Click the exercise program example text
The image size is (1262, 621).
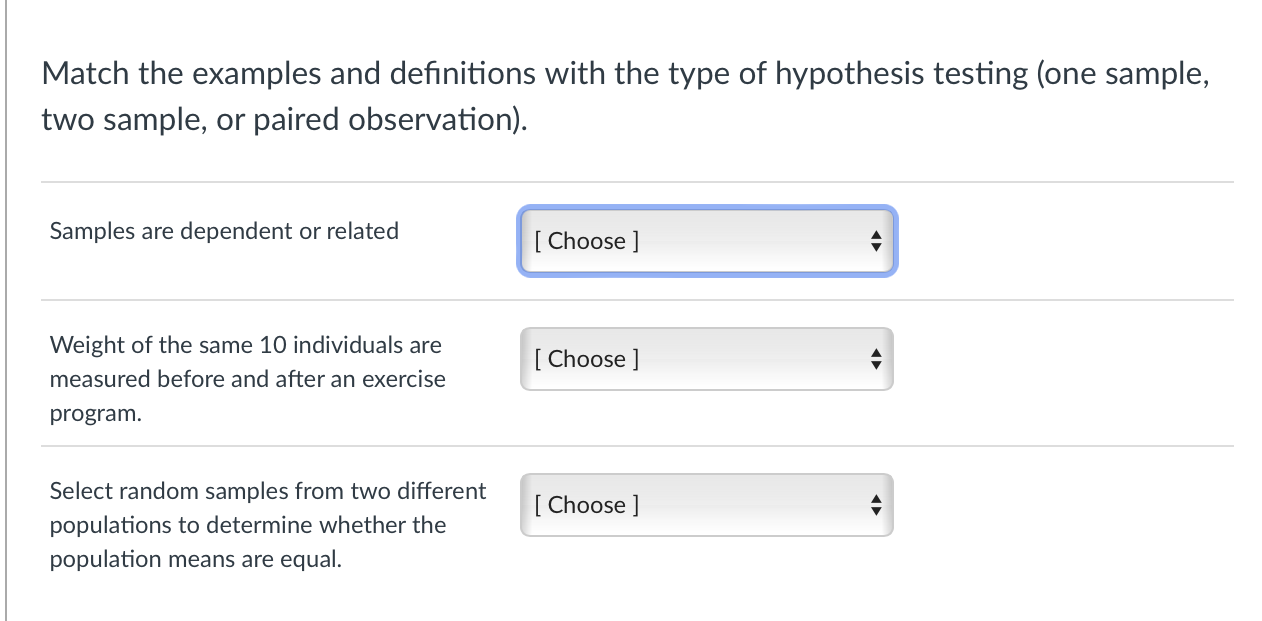247,379
